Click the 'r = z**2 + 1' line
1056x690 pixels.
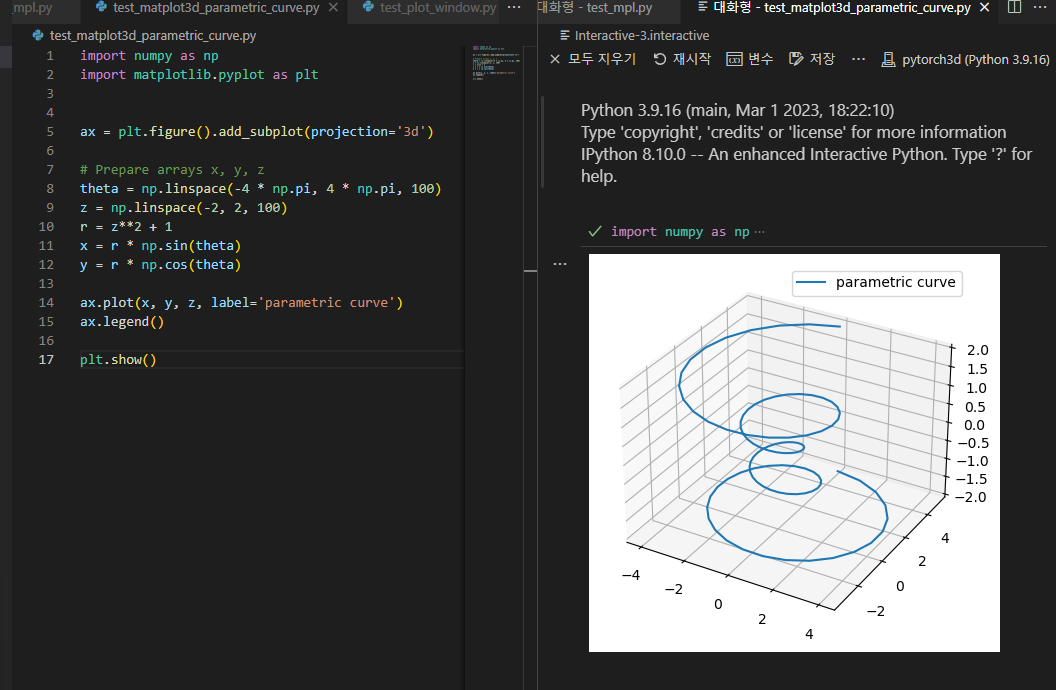(x=126, y=227)
